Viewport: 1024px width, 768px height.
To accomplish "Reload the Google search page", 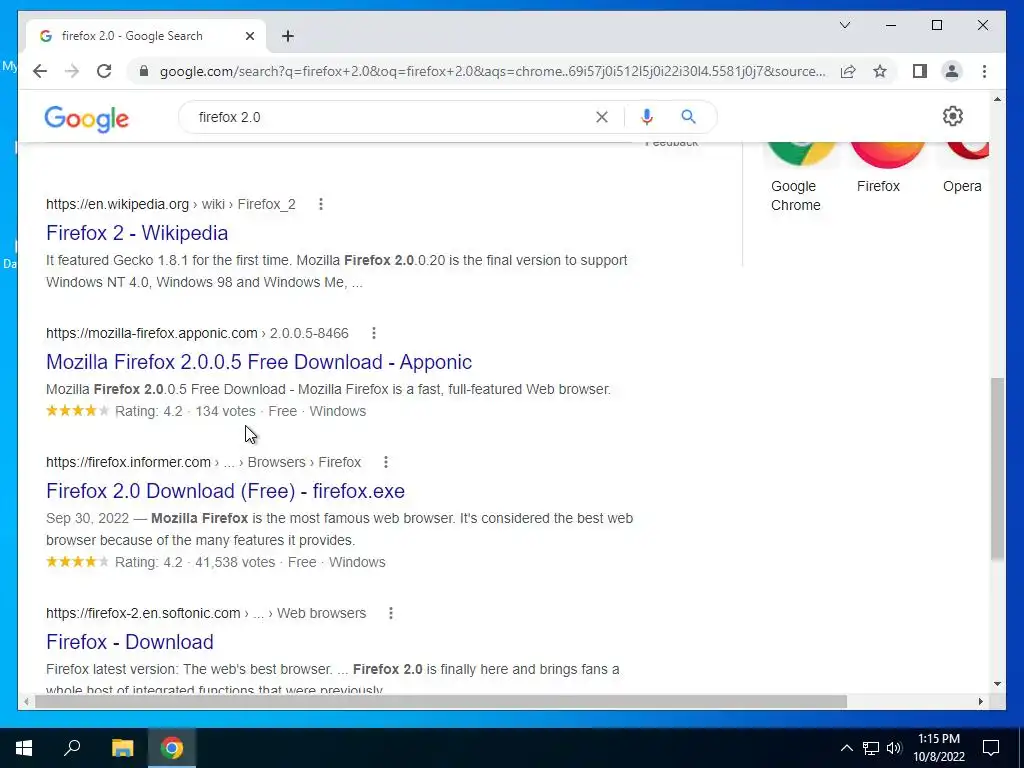I will pyautogui.click(x=104, y=71).
